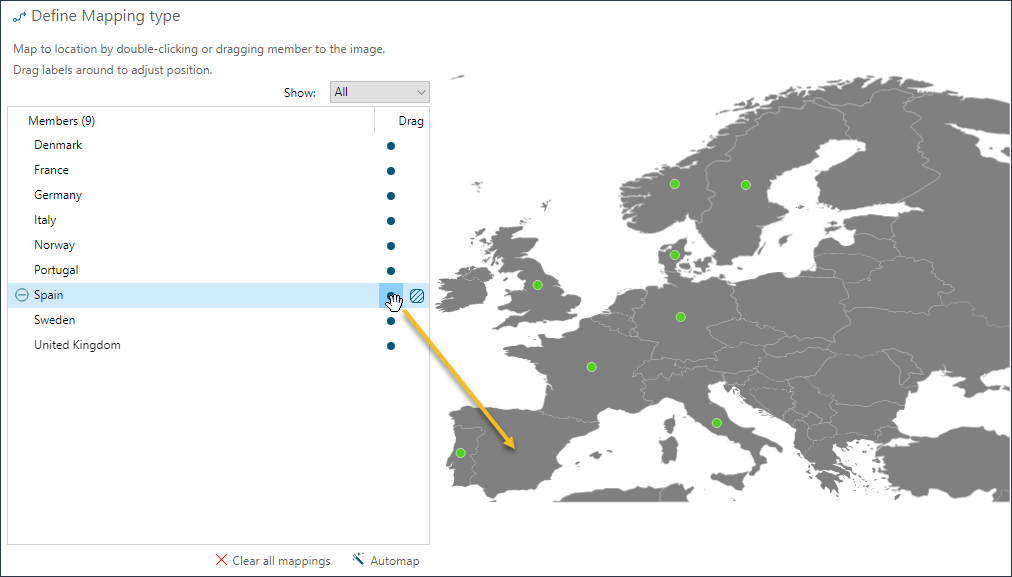Select the green marker on Sweden

pyautogui.click(x=745, y=185)
